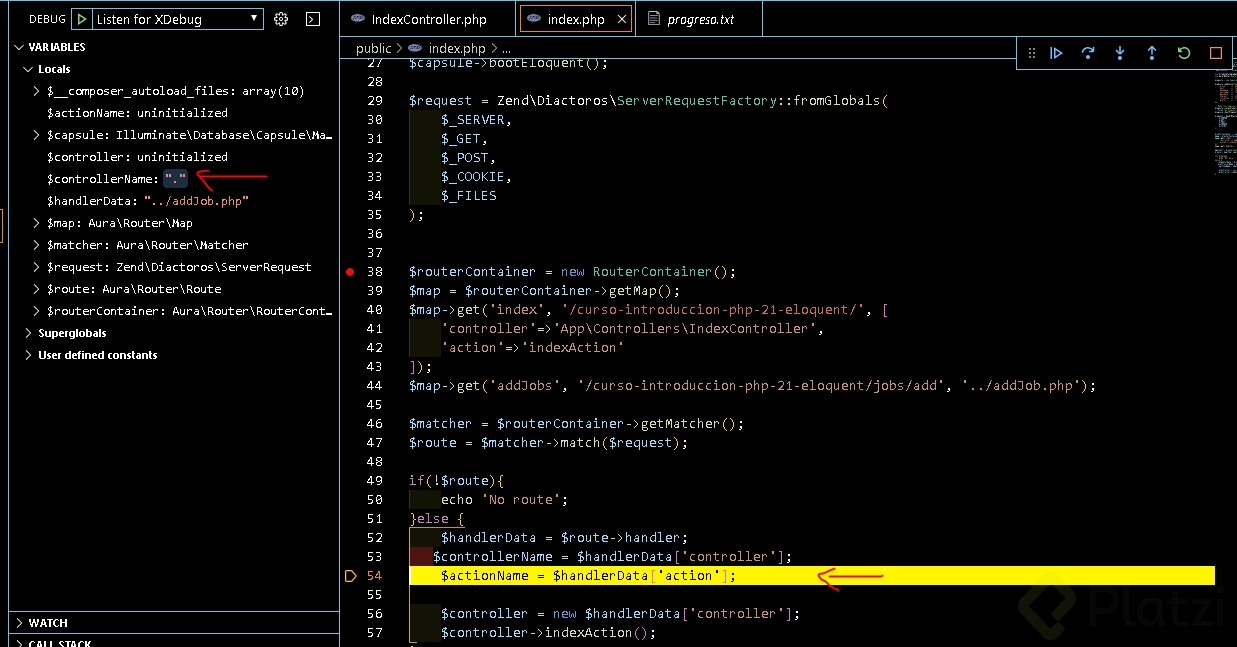Click the DEBUG panel title

pyautogui.click(x=47, y=19)
